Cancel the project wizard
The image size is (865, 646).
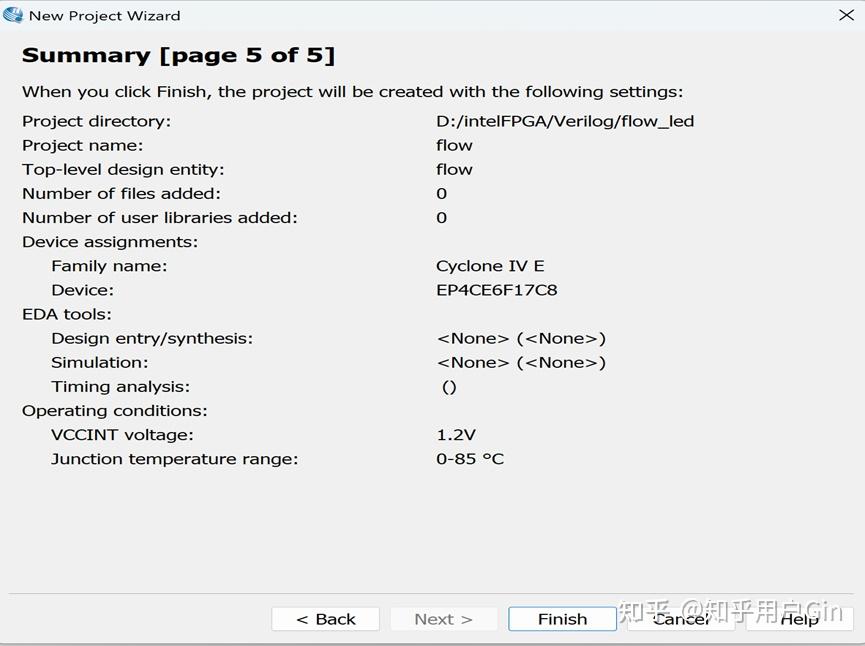tap(681, 619)
